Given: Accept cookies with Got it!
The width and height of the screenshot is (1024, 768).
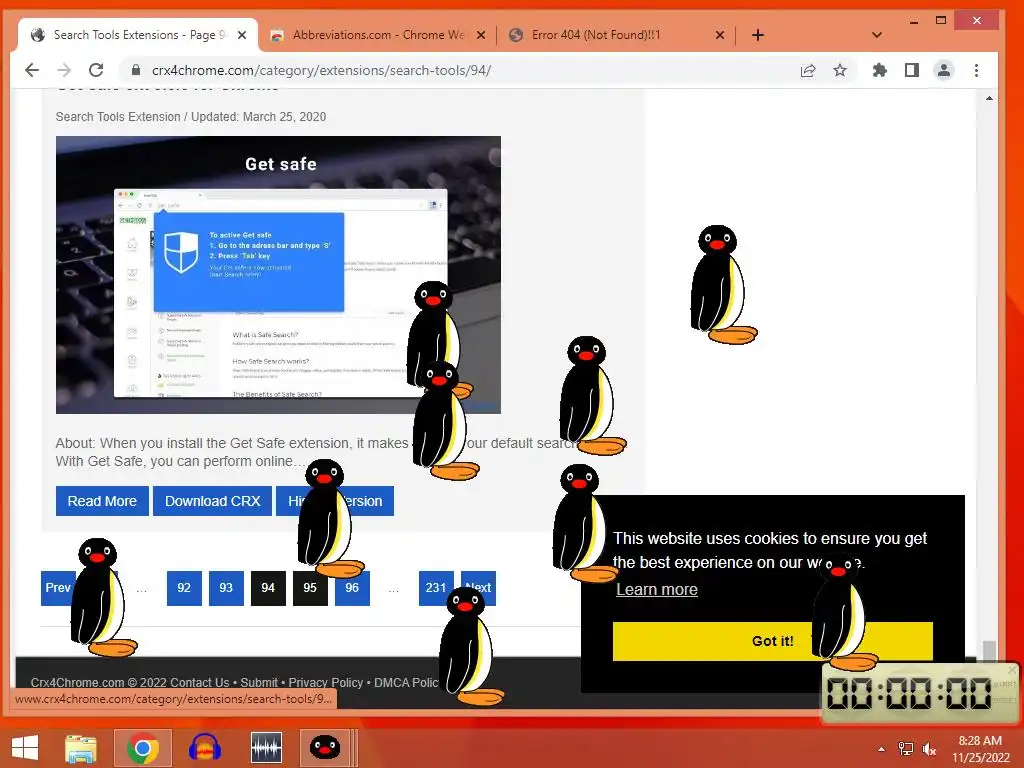Looking at the screenshot, I should tap(773, 641).
